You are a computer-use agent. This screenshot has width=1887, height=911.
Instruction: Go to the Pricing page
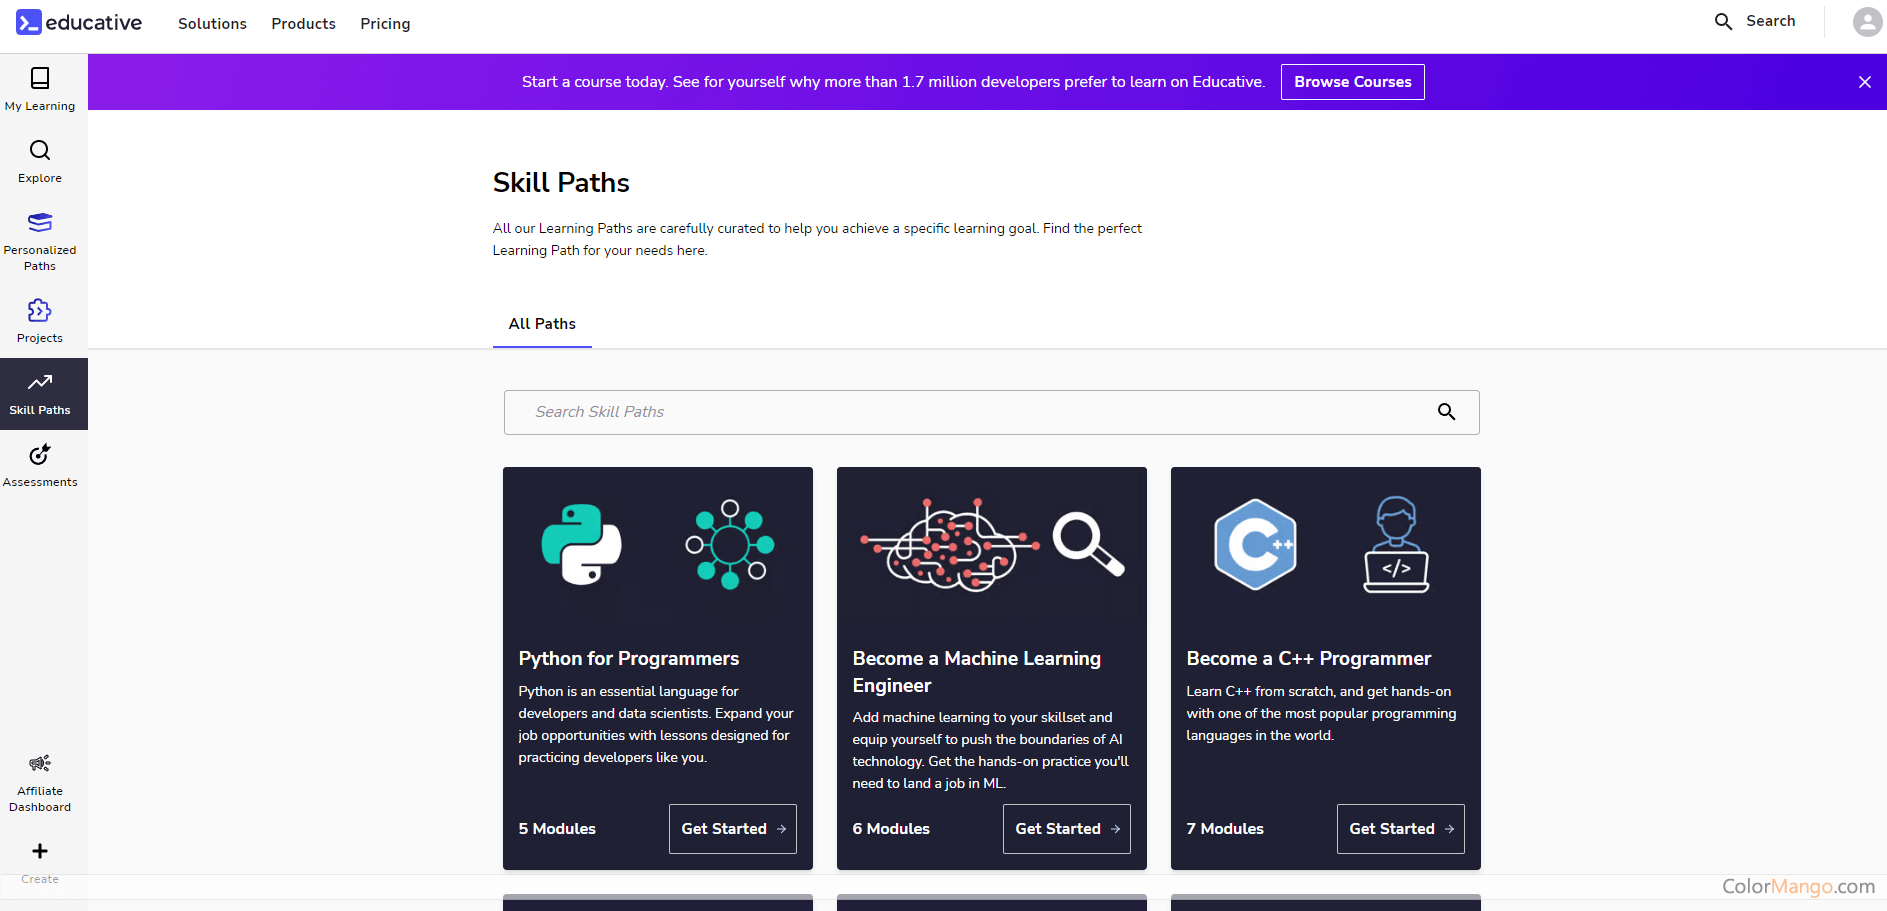385,24
